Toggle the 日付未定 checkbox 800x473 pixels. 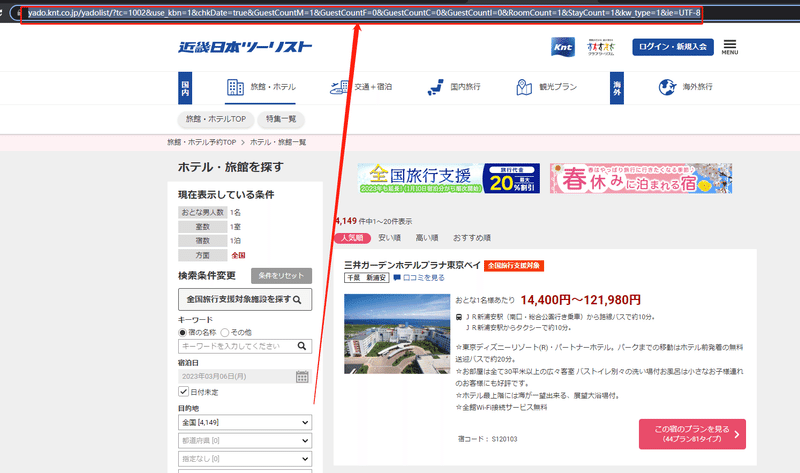tap(183, 391)
